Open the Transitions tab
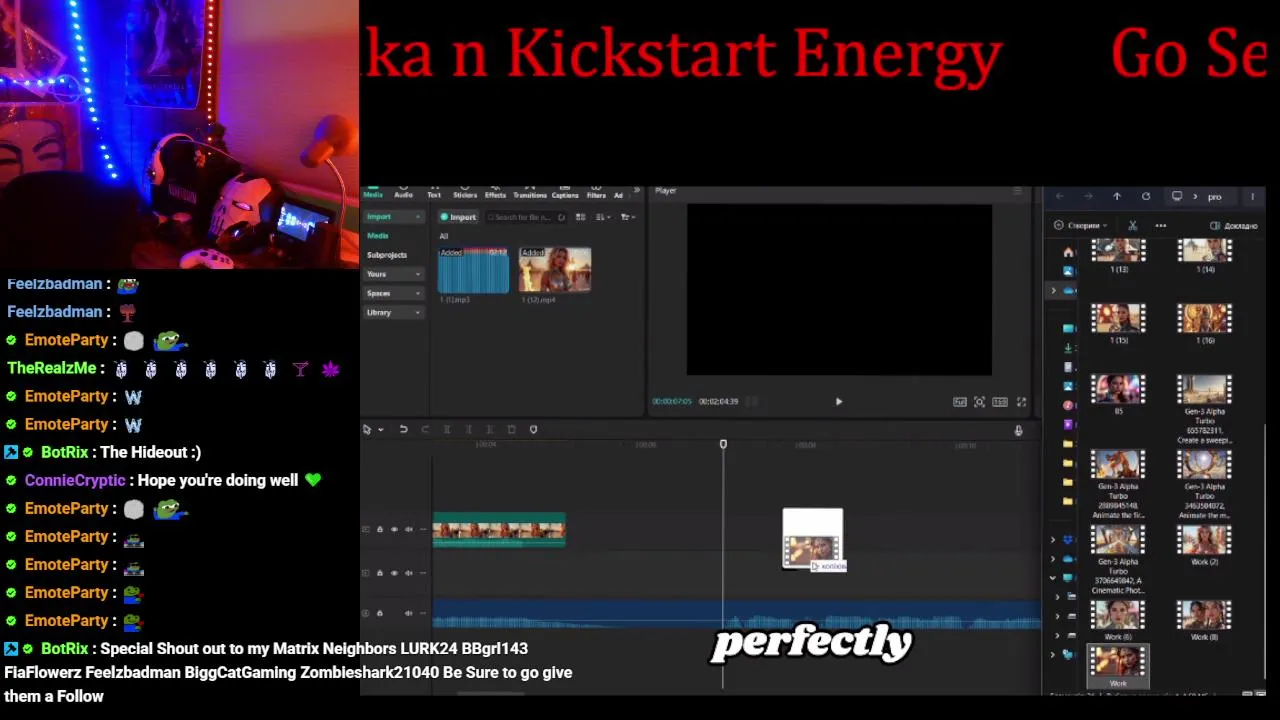The height and width of the screenshot is (720, 1280). tap(530, 193)
